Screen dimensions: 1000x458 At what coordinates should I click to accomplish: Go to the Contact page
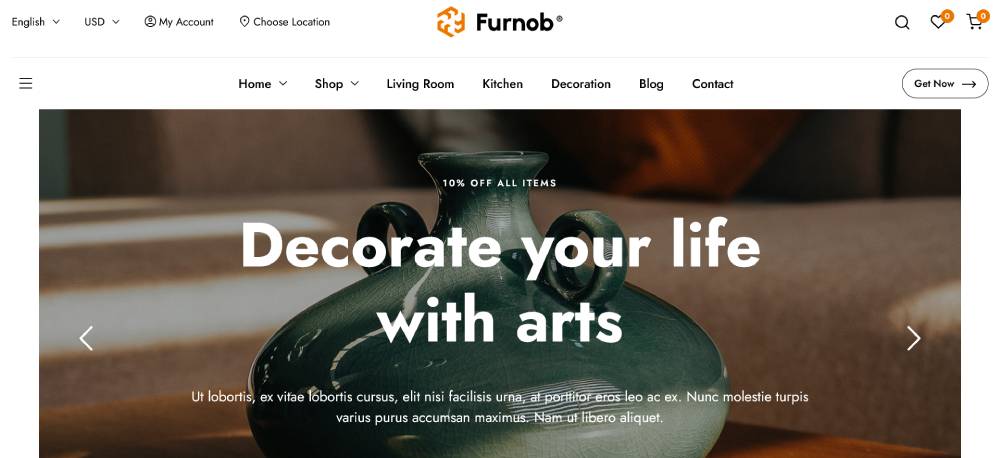(712, 84)
